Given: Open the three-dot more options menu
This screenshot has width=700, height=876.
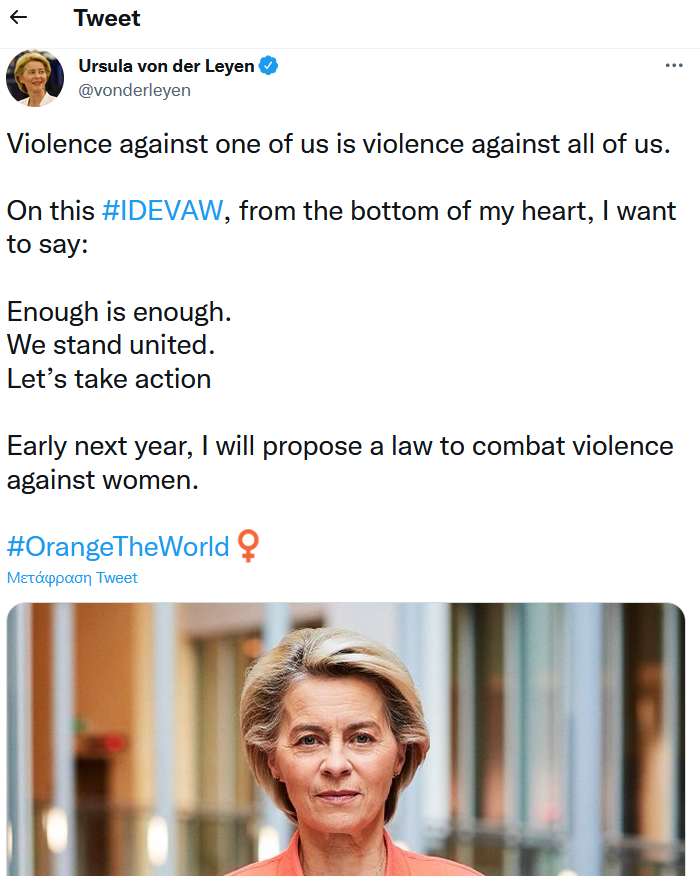Looking at the screenshot, I should (x=674, y=66).
